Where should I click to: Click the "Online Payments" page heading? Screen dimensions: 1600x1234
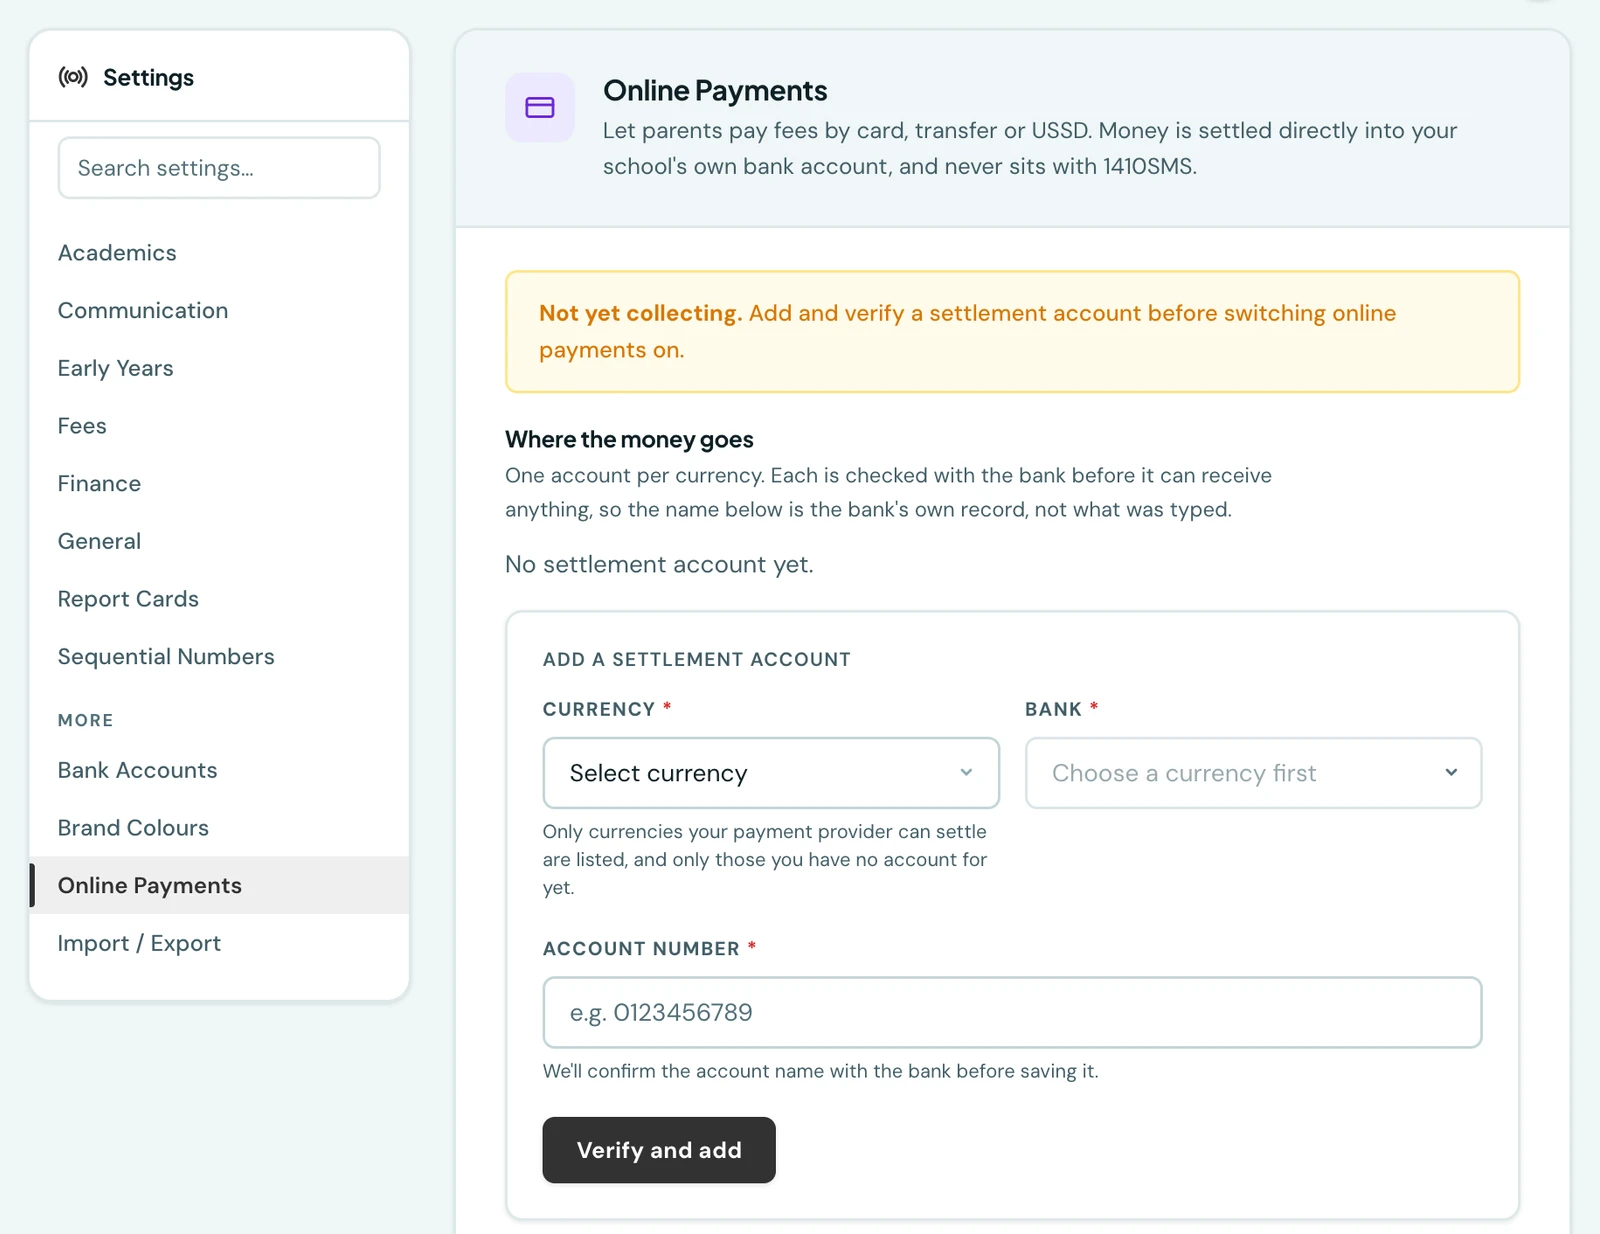pyautogui.click(x=715, y=91)
